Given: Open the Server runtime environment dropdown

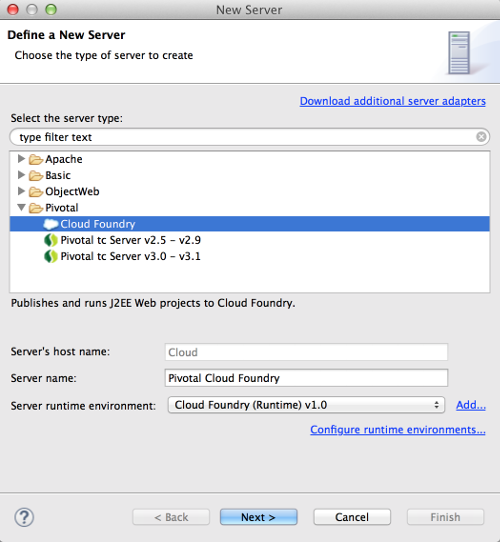Looking at the screenshot, I should (306, 405).
